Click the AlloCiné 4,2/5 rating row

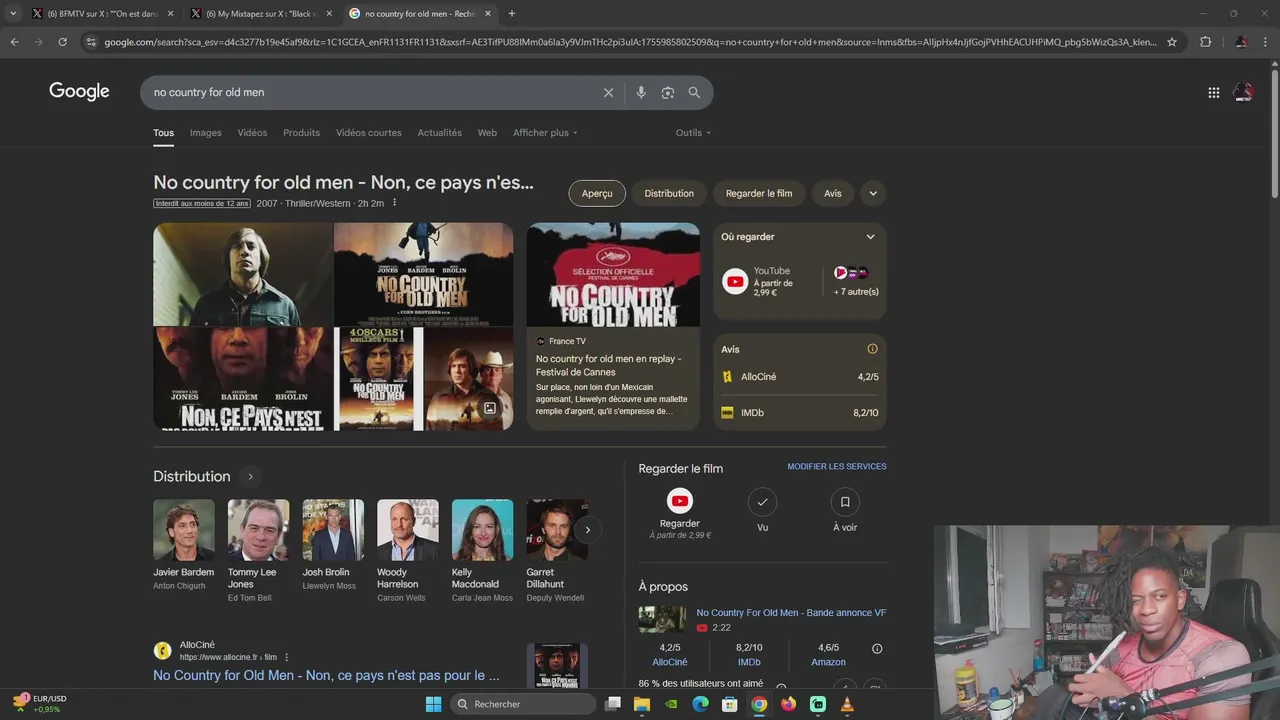tap(800, 377)
